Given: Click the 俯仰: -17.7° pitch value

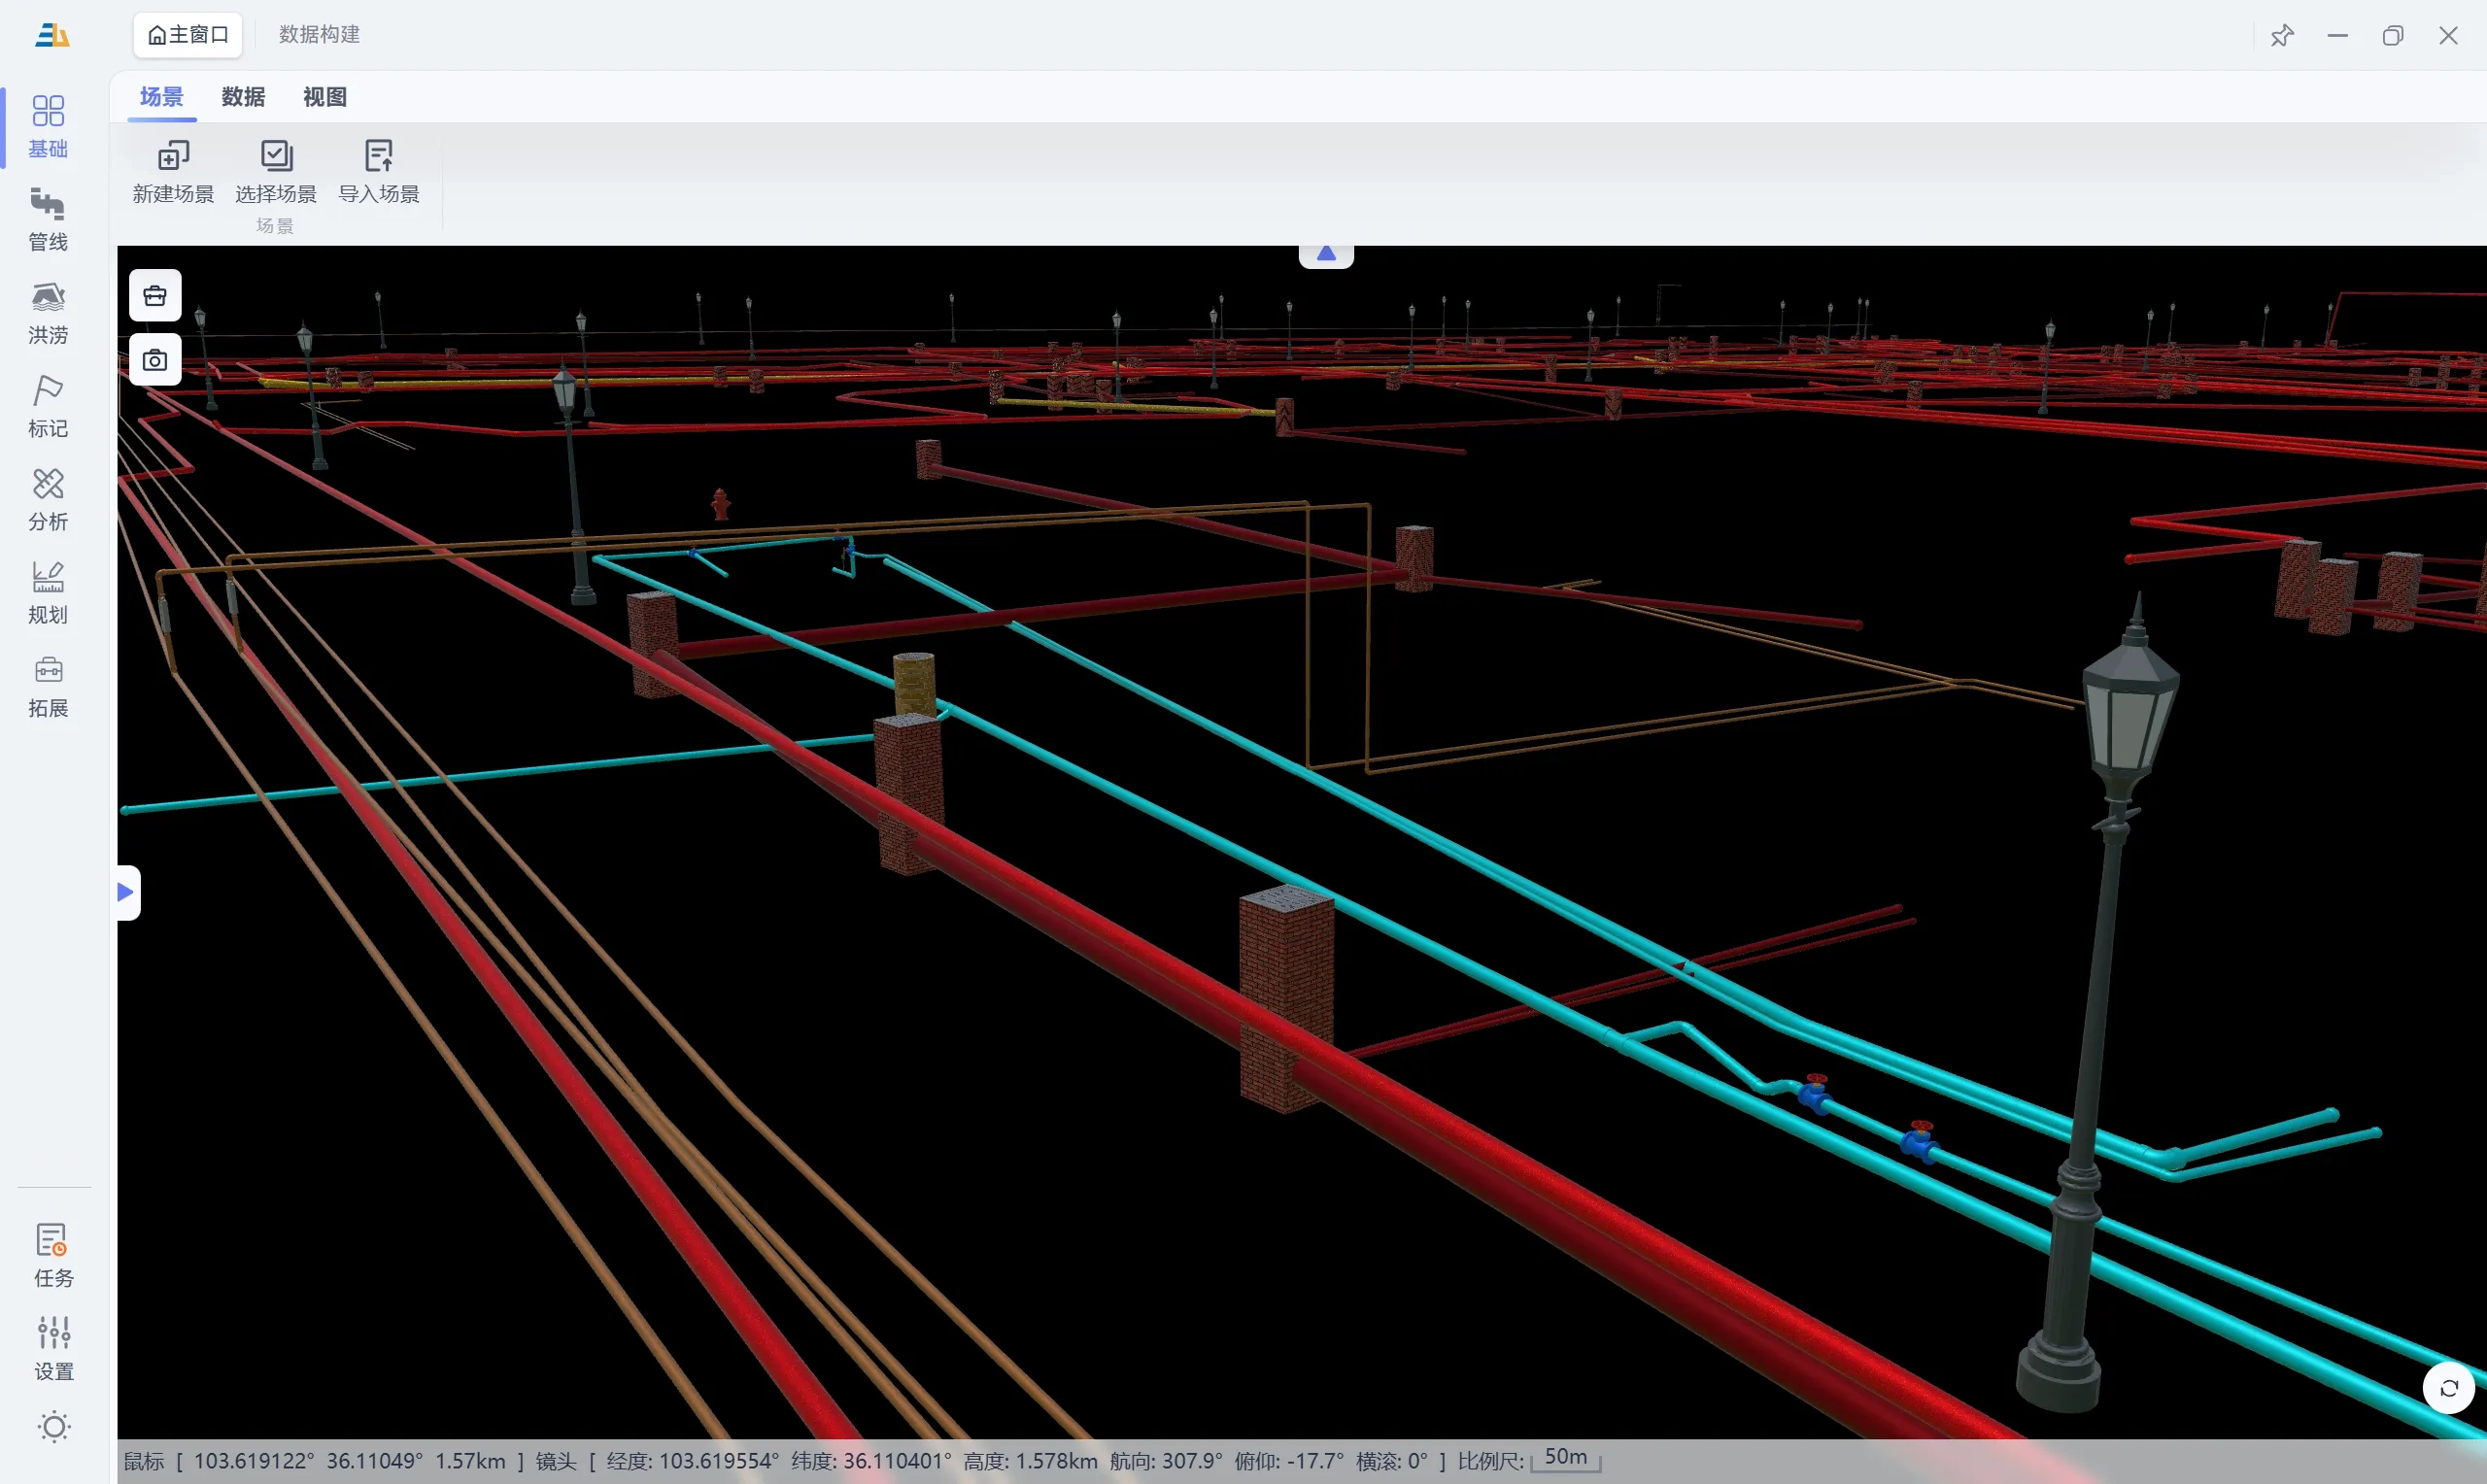Looking at the screenshot, I should tap(1289, 1461).
